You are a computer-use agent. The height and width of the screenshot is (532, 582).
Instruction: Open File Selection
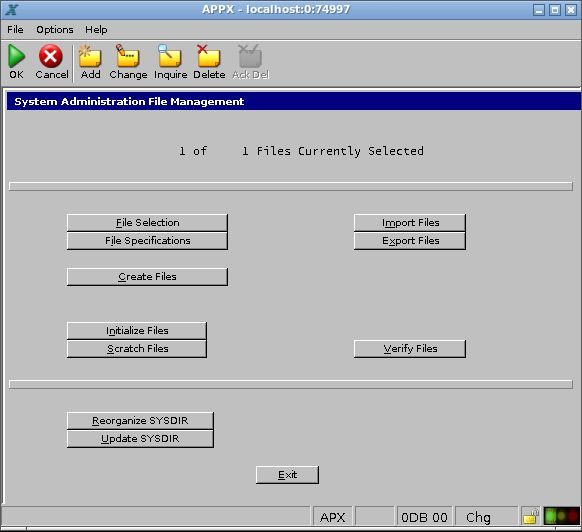coord(147,223)
